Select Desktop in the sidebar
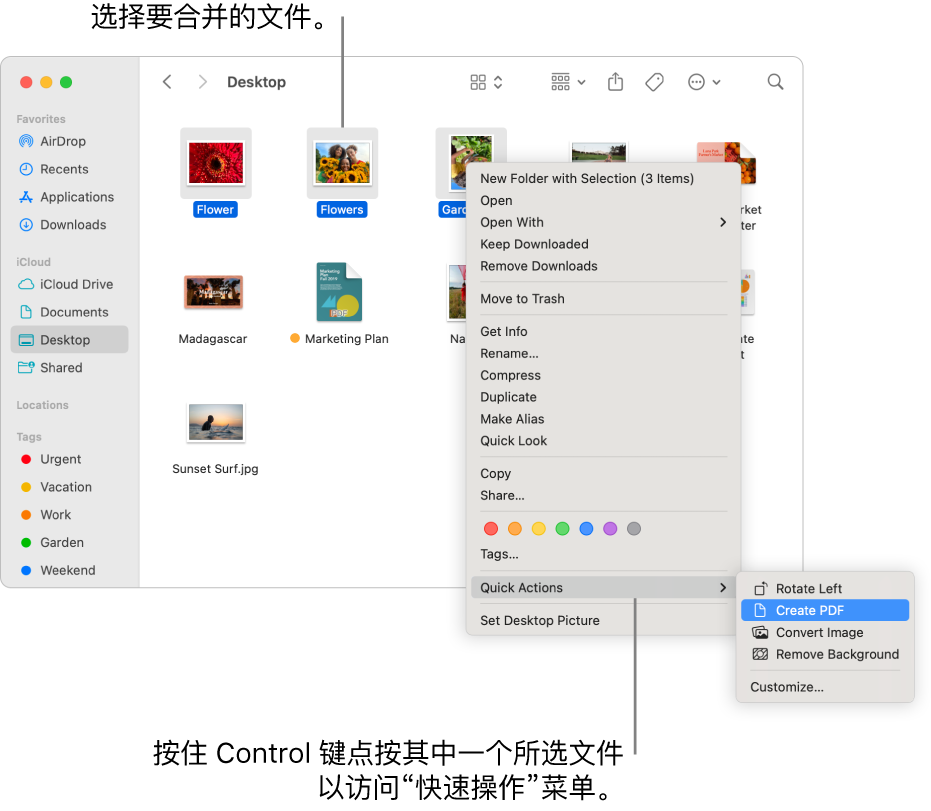The width and height of the screenshot is (931, 811). click(x=69, y=340)
